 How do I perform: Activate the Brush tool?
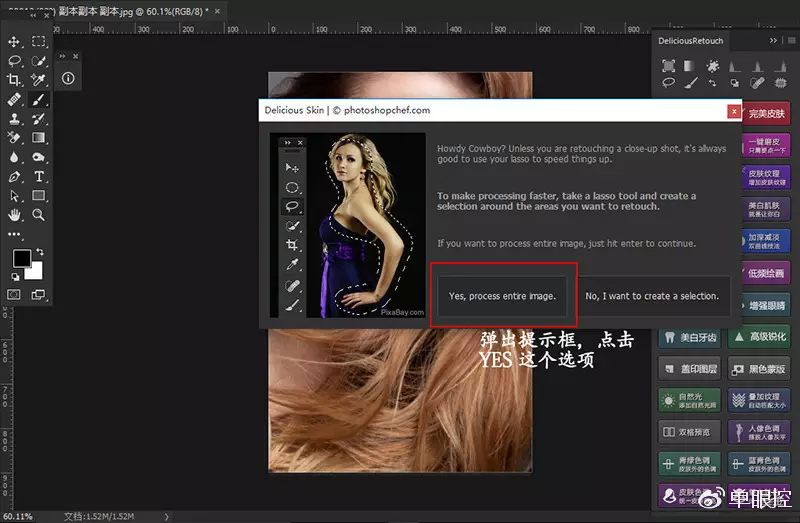point(38,99)
